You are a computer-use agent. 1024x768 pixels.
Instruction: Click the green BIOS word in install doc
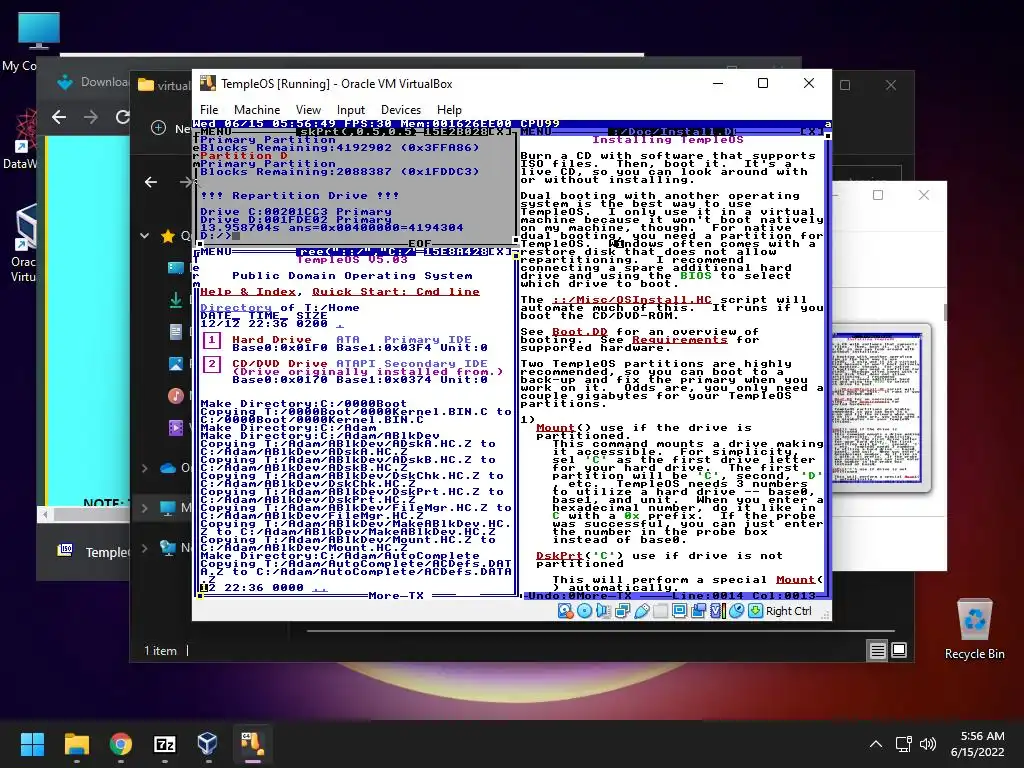coord(696,276)
